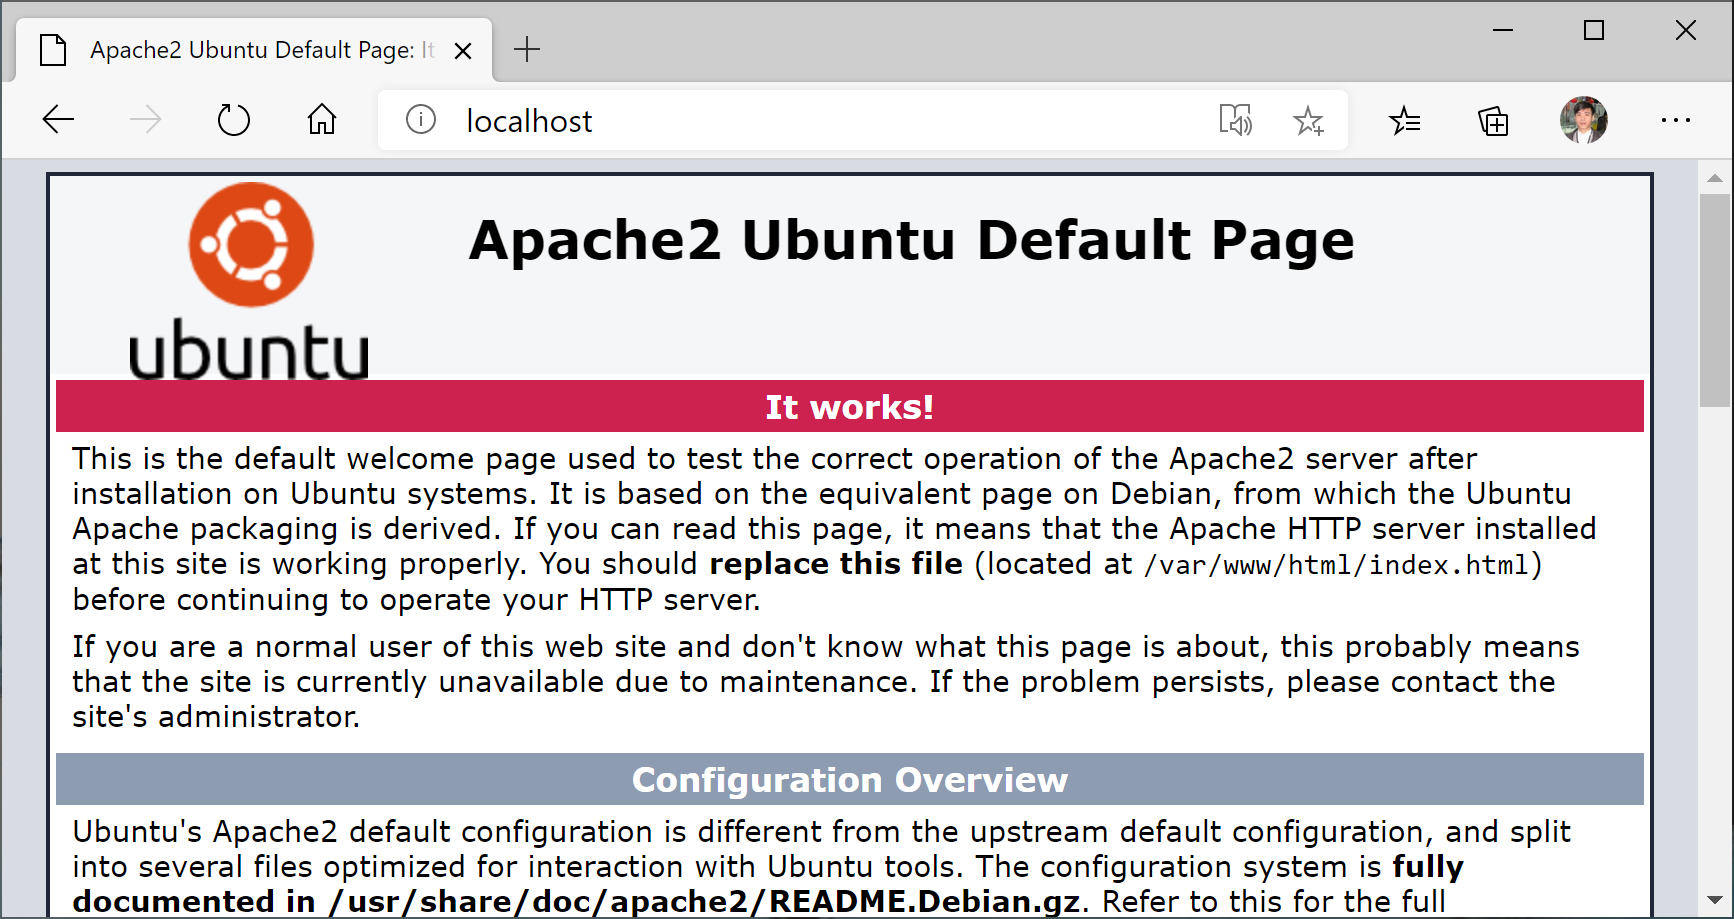Click the bold 'replace this file' text
1734x919 pixels.
click(x=836, y=564)
